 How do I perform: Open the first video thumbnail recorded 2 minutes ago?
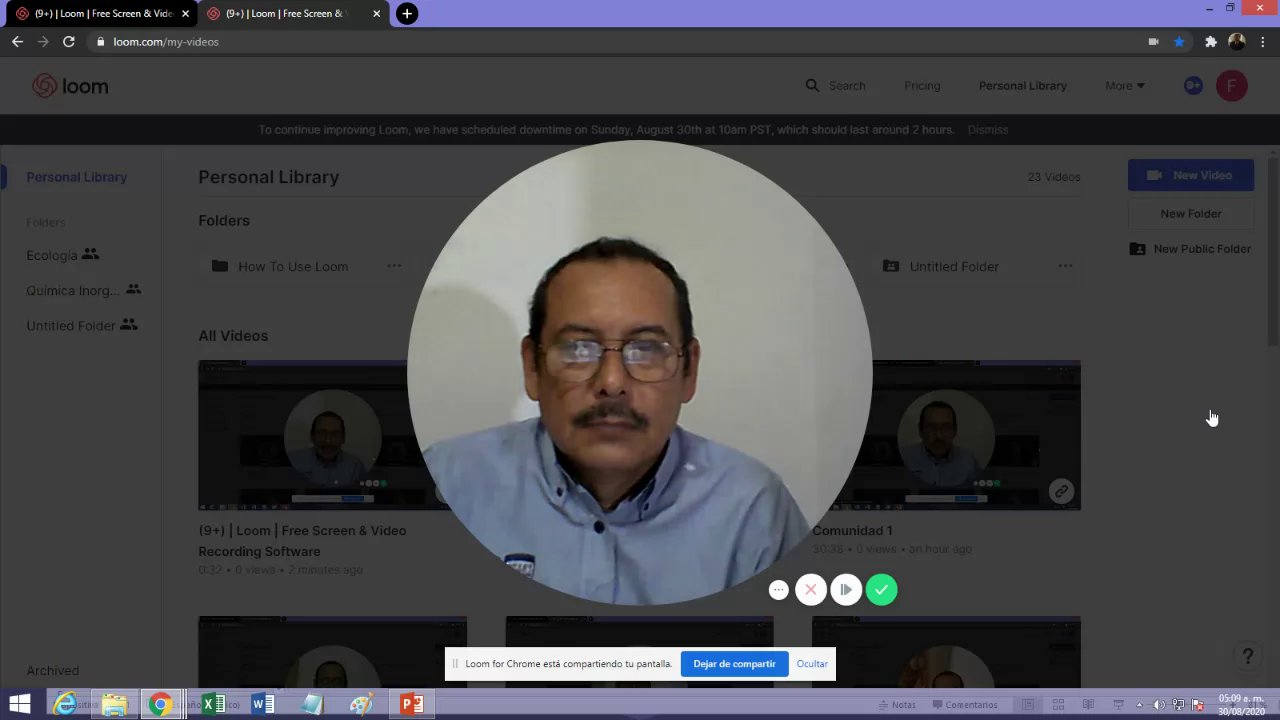point(302,435)
